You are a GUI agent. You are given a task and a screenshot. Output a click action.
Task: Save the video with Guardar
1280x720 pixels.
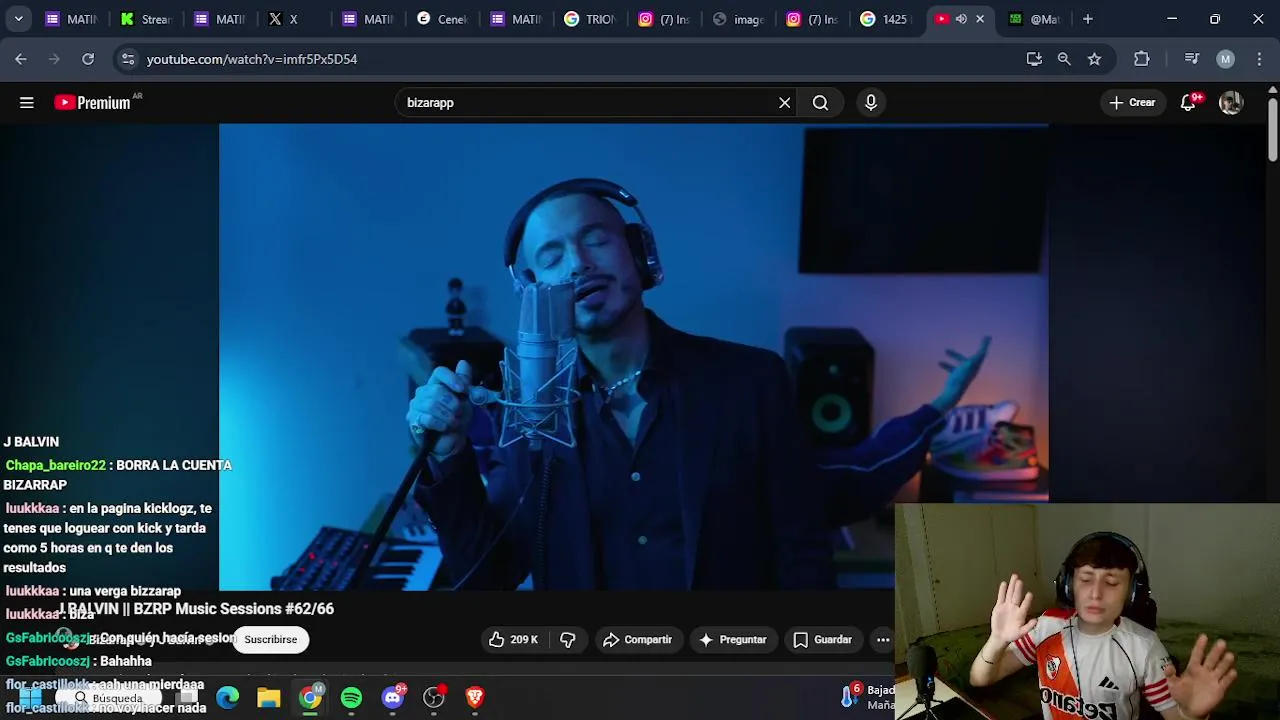click(x=823, y=639)
